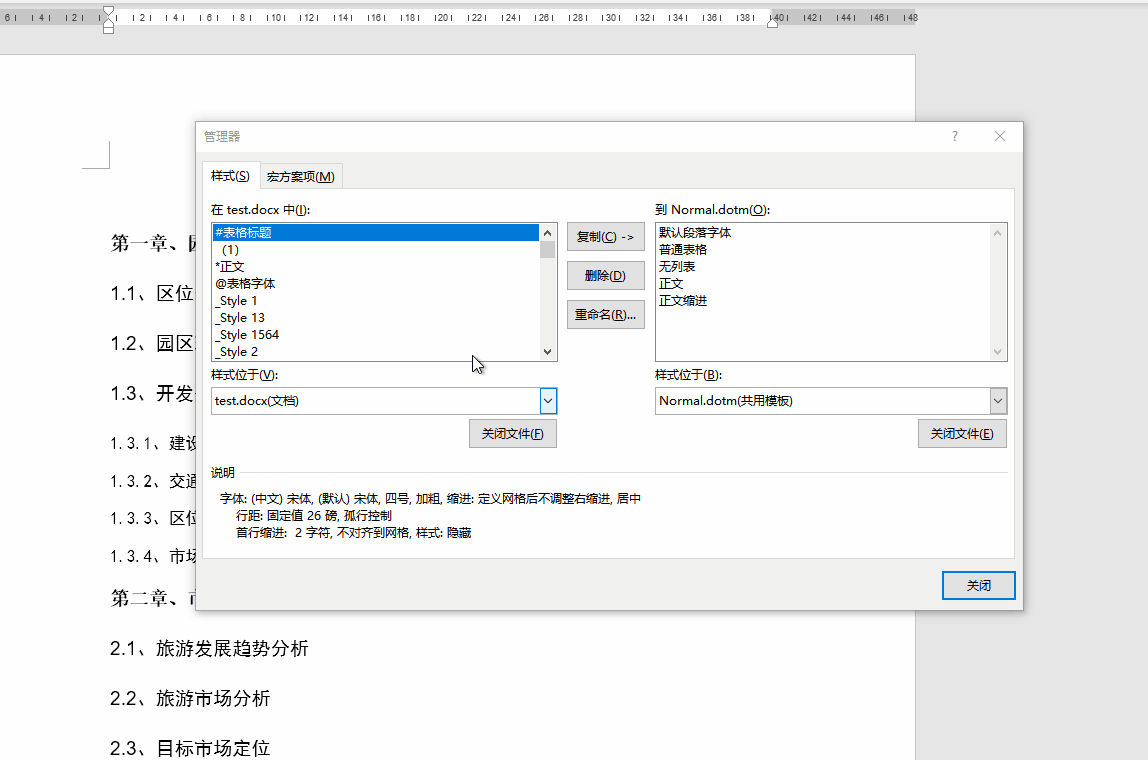Select the 样式 tab
The image size is (1148, 760).
pyautogui.click(x=231, y=175)
